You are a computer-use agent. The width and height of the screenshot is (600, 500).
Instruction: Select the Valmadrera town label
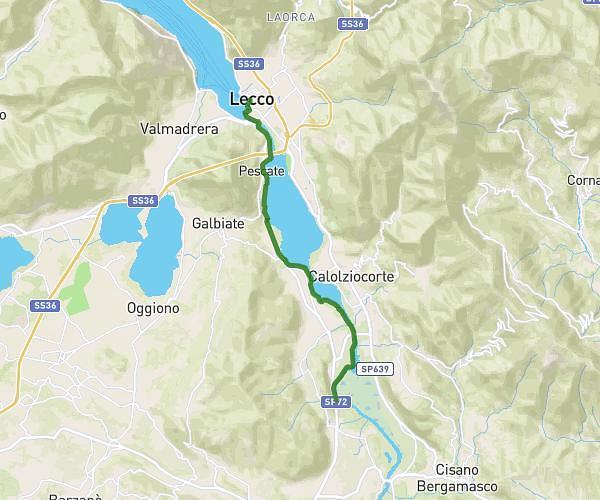tap(179, 129)
